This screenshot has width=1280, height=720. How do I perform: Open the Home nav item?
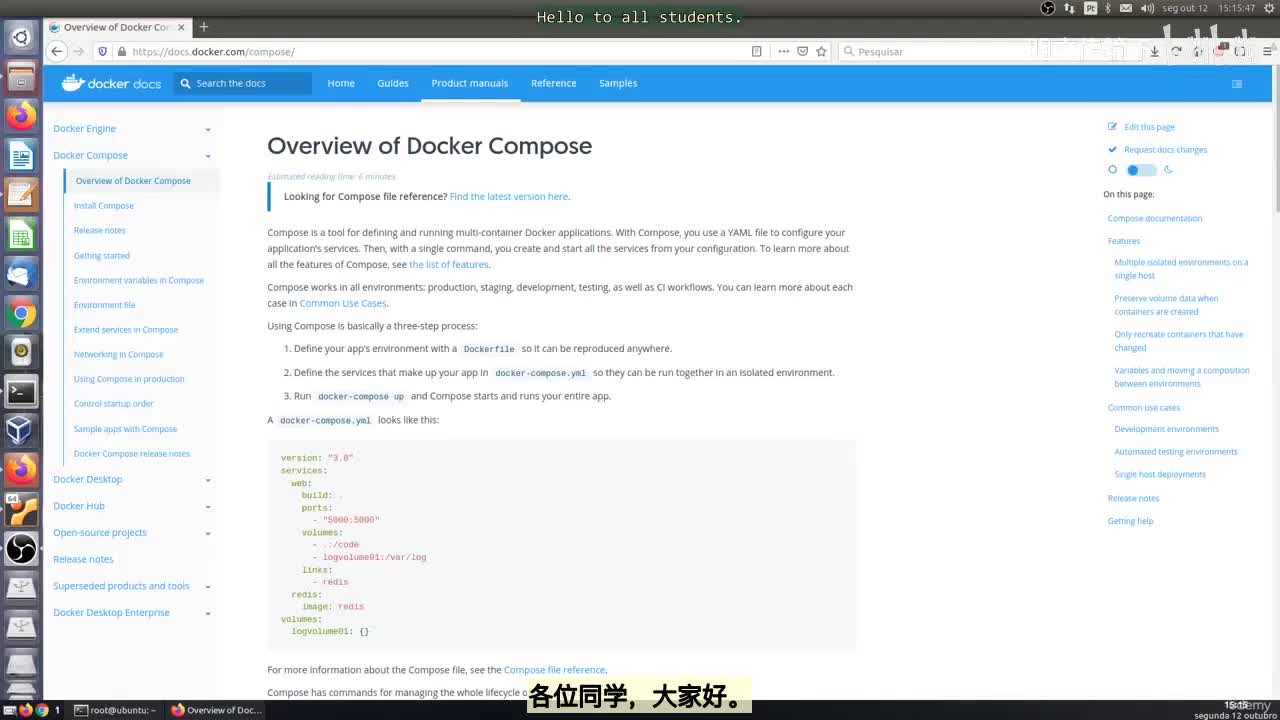click(341, 83)
